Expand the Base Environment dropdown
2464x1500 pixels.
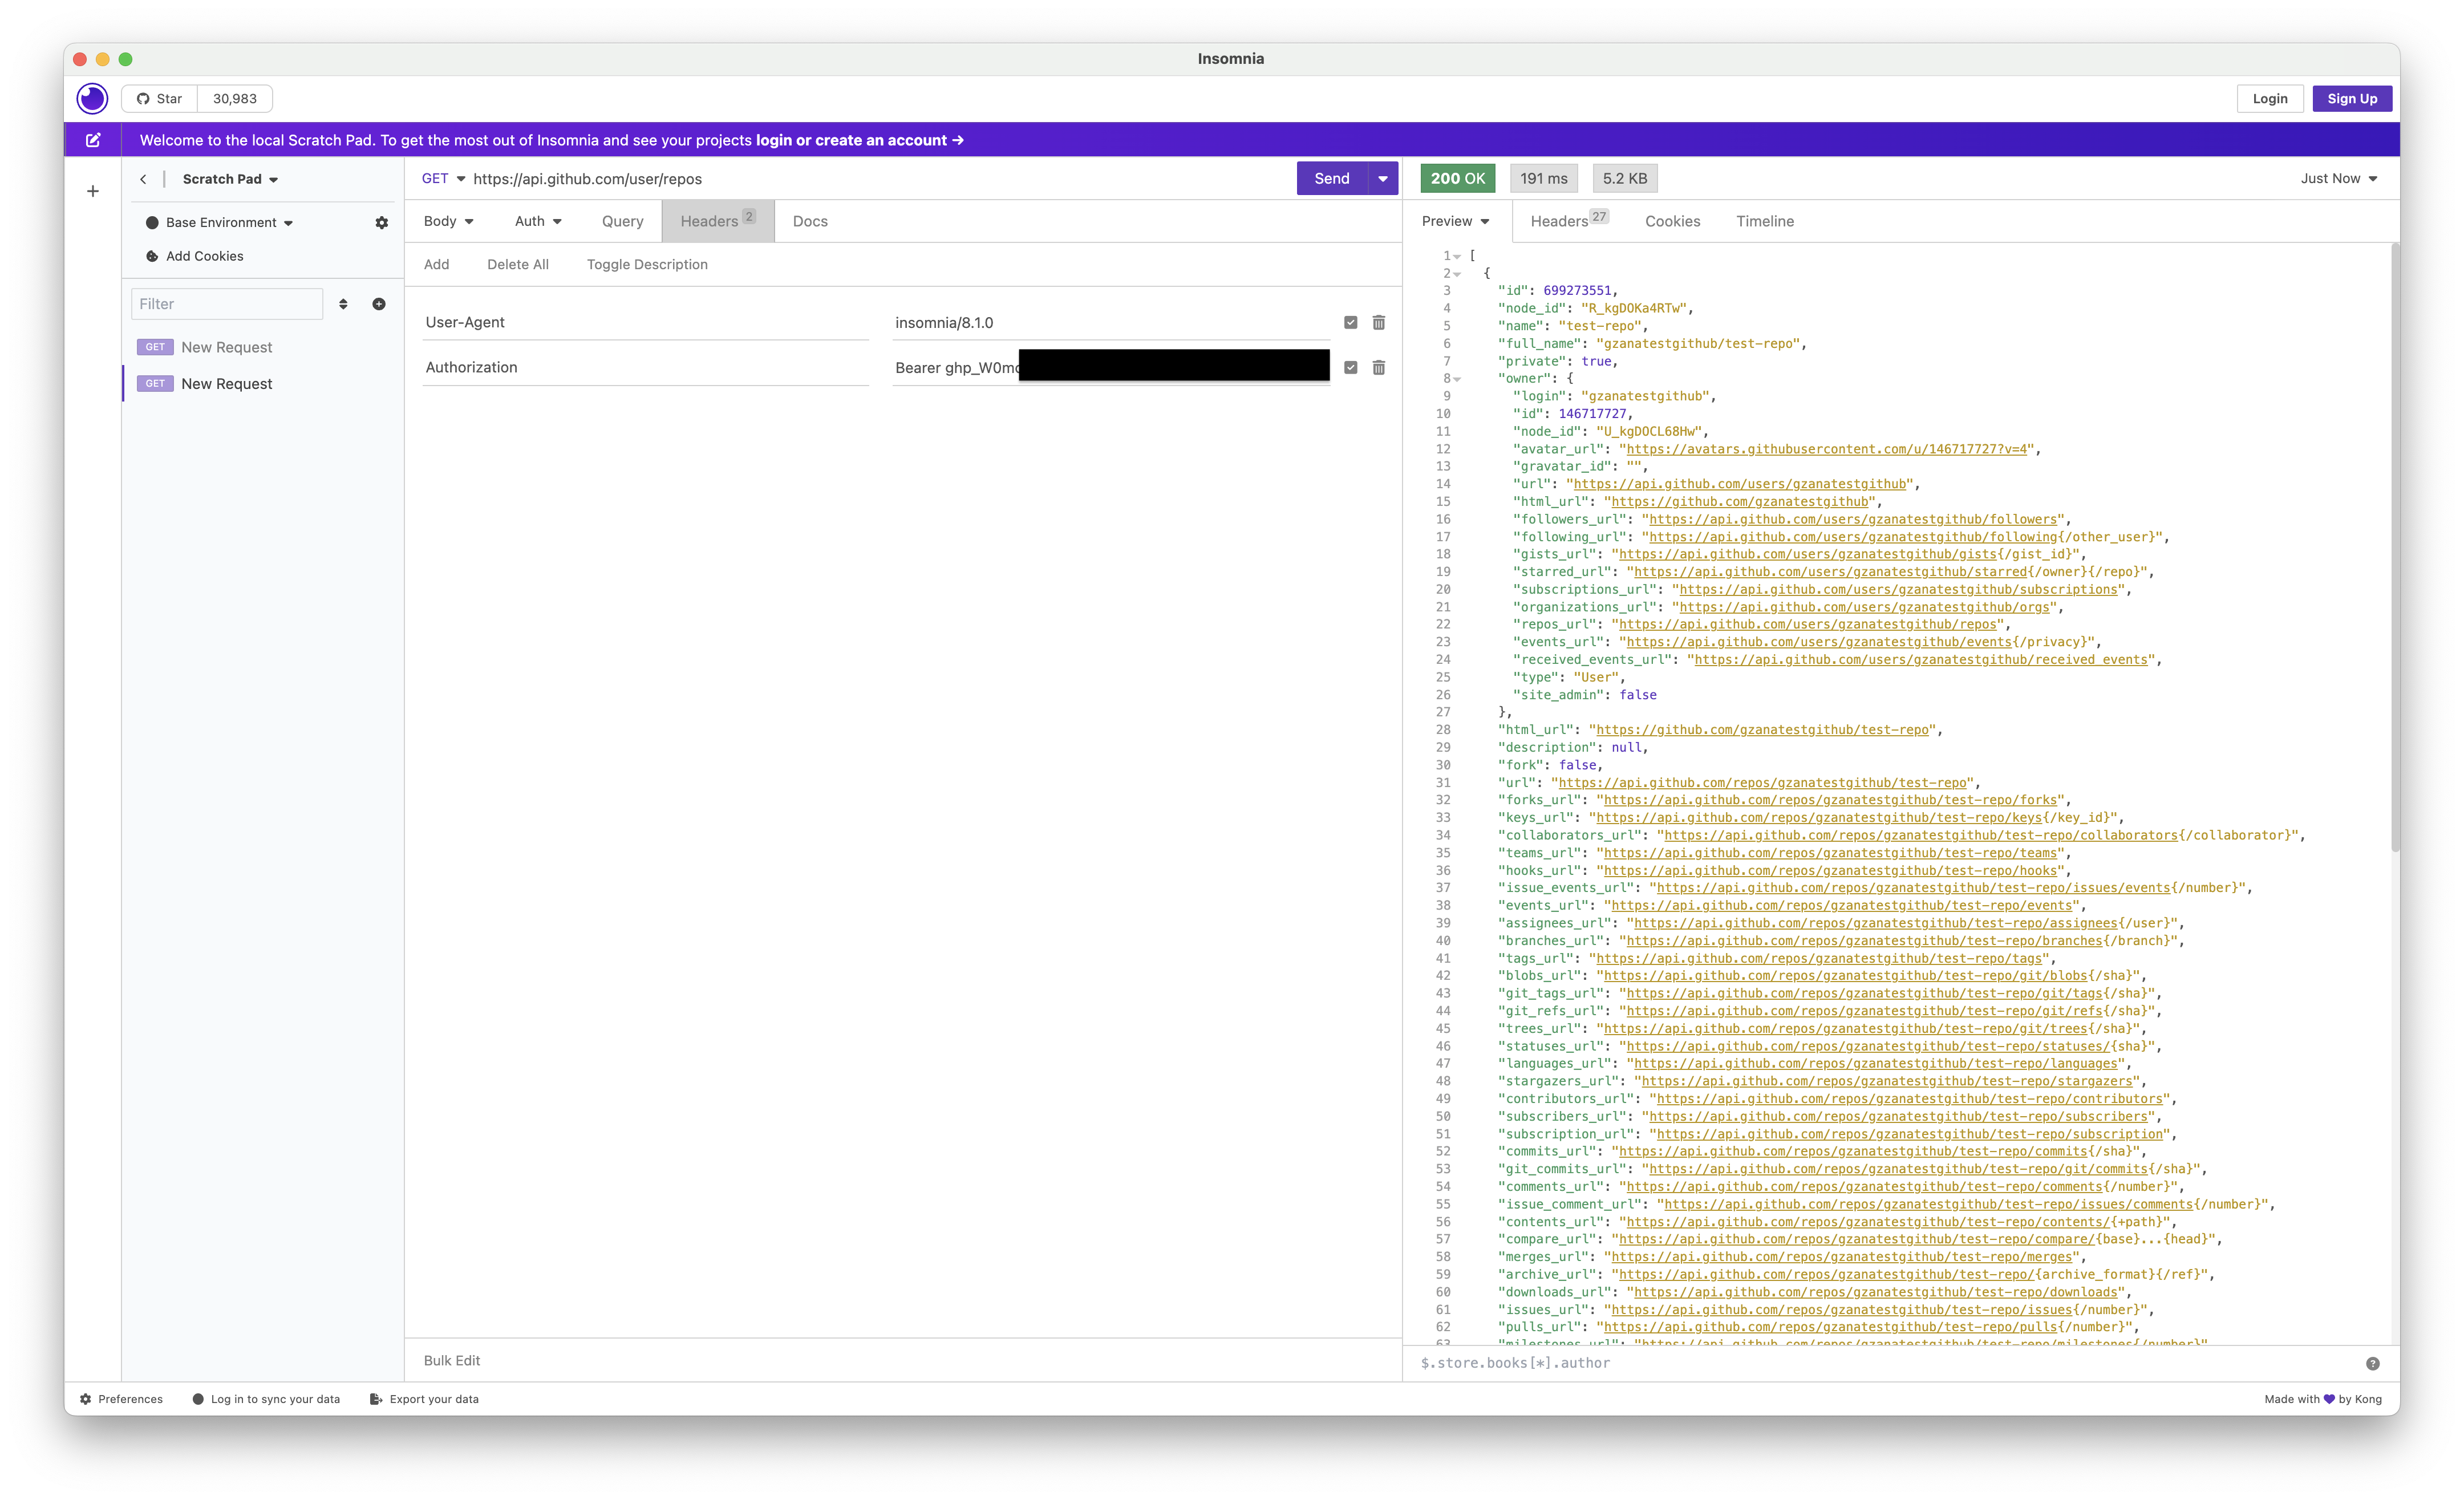point(229,222)
